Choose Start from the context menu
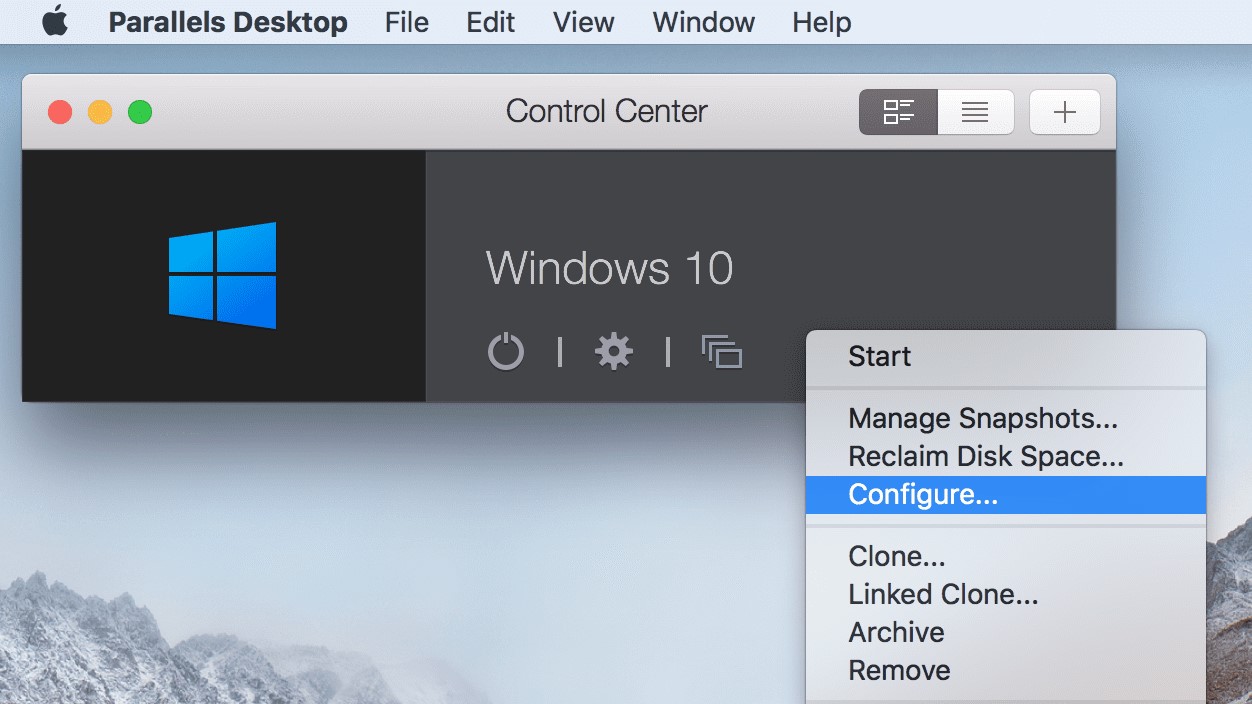The width and height of the screenshot is (1252, 704). [x=1006, y=357]
